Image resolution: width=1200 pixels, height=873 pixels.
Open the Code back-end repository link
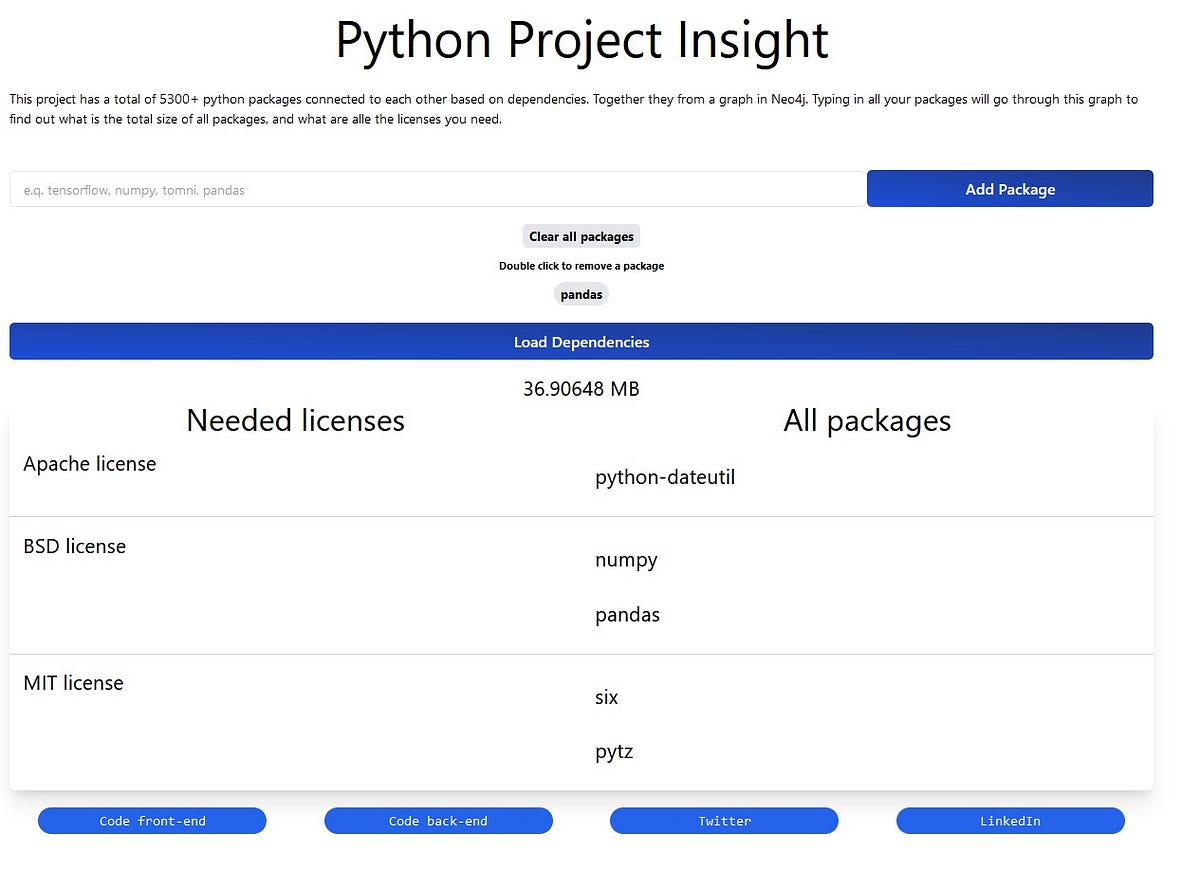[438, 820]
